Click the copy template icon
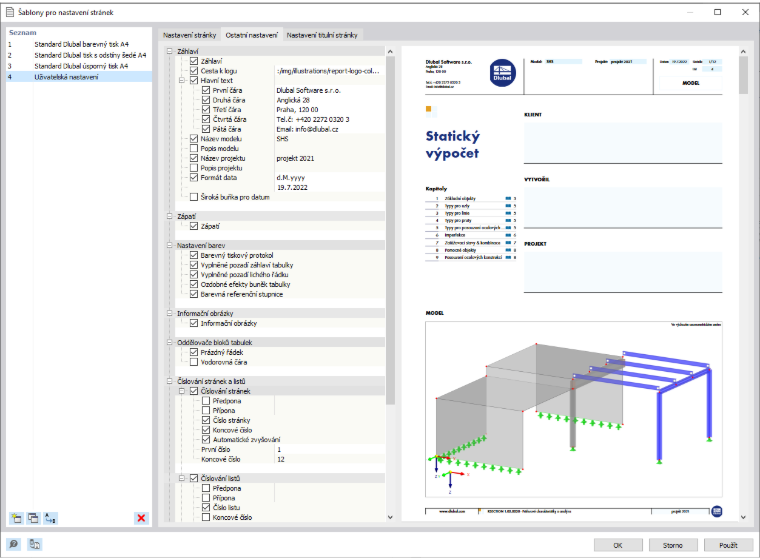The height and width of the screenshot is (560, 760). coord(33,518)
